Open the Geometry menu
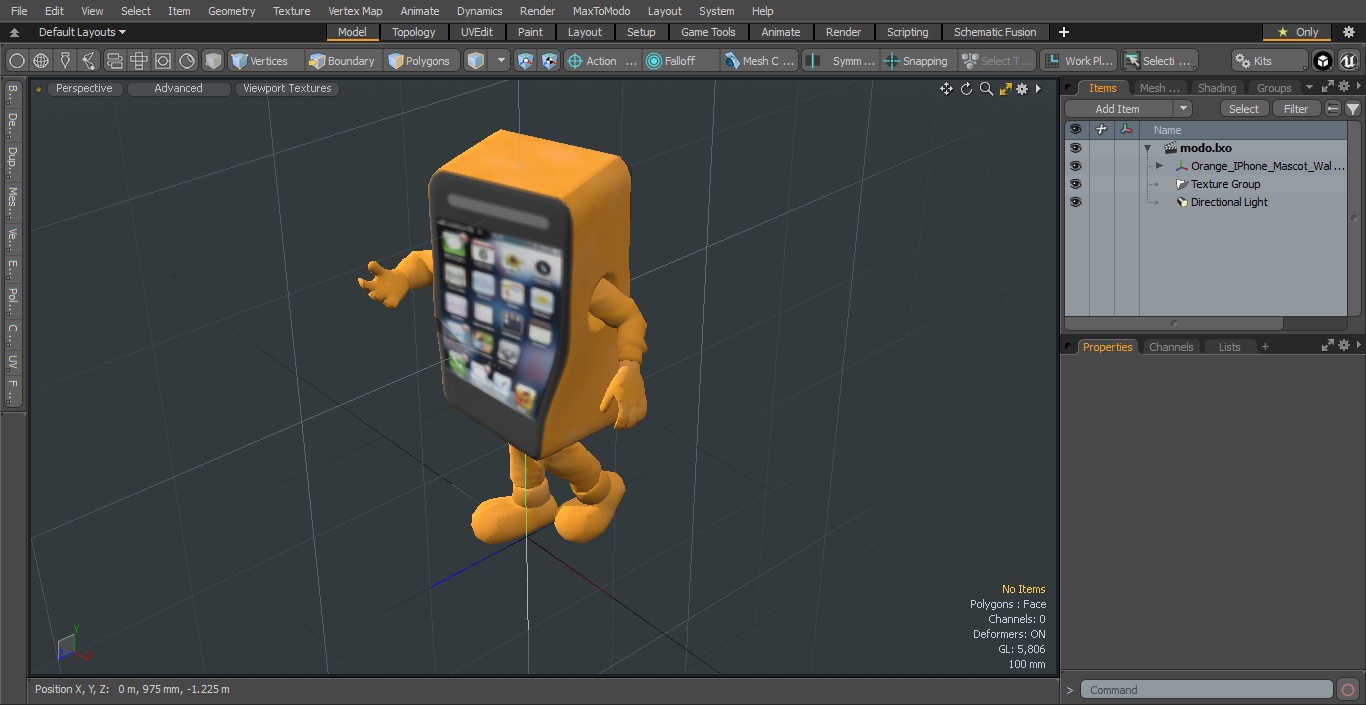This screenshot has width=1366, height=705. [x=231, y=11]
